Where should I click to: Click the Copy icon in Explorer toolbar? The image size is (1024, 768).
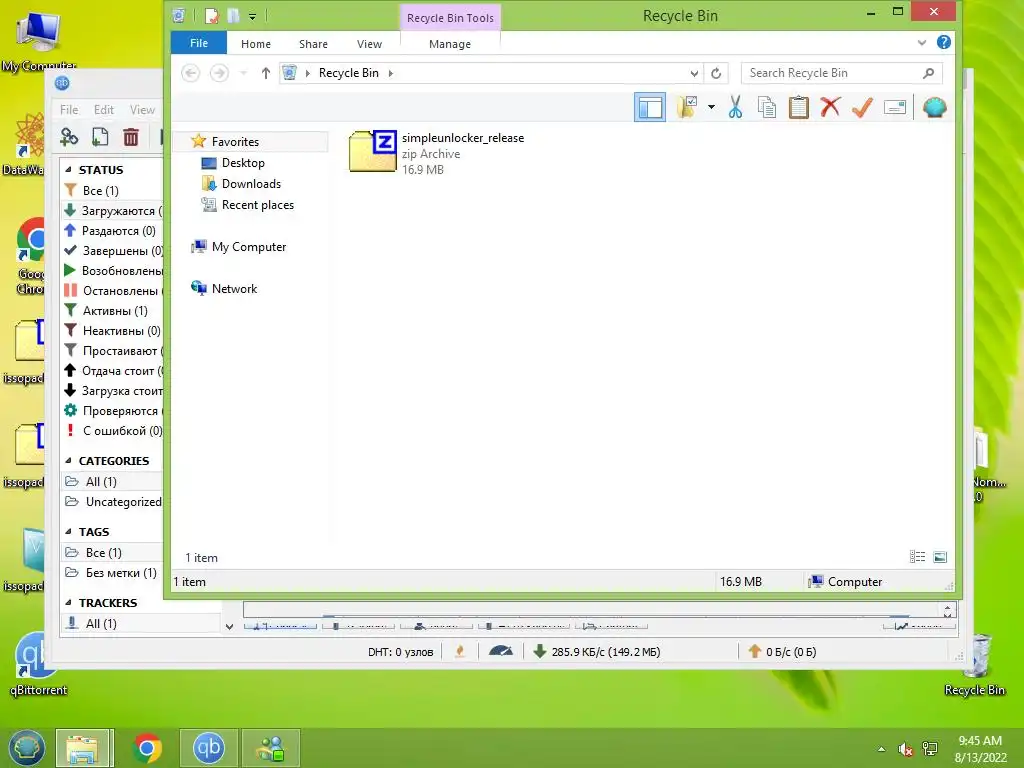(x=767, y=107)
